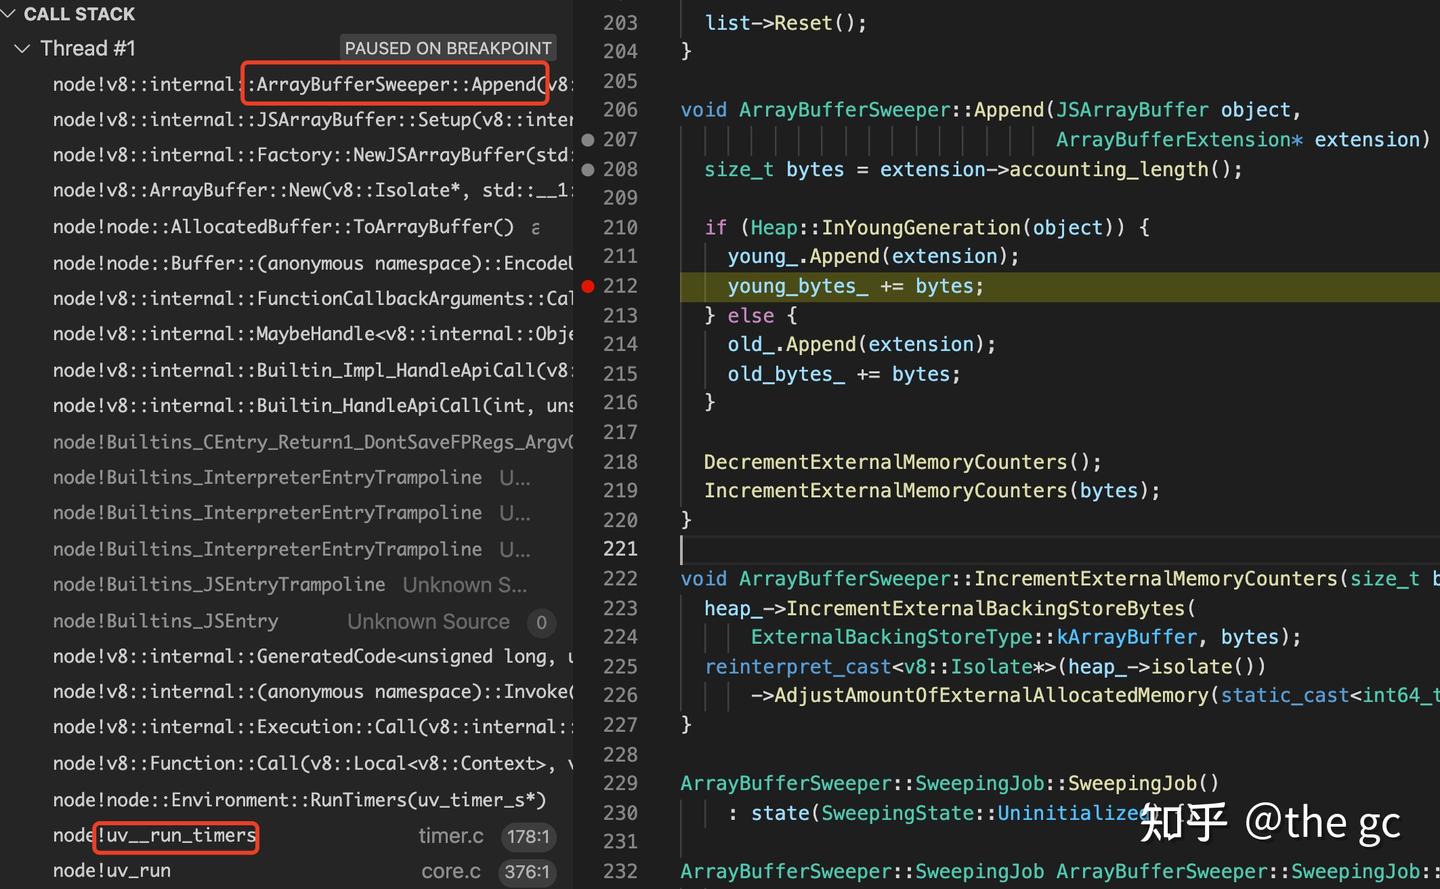1440x889 pixels.
Task: Toggle a breakpoint on line 225
Action: pos(589,666)
